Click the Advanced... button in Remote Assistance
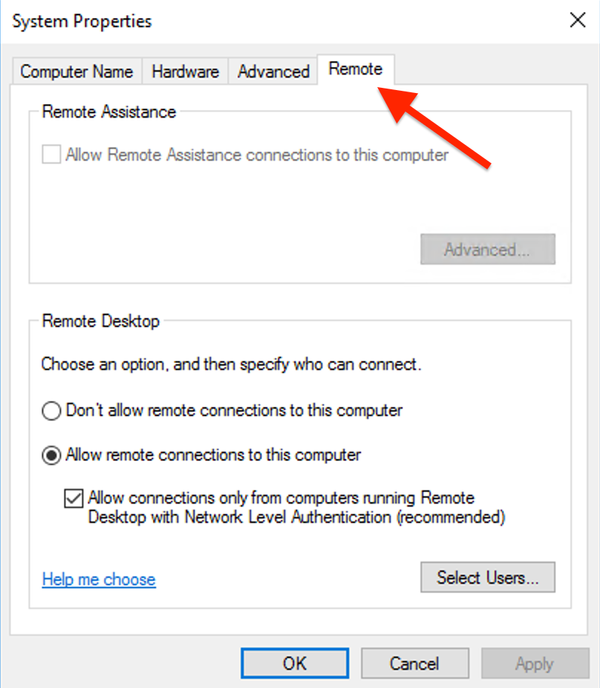The image size is (600, 688). point(487,249)
